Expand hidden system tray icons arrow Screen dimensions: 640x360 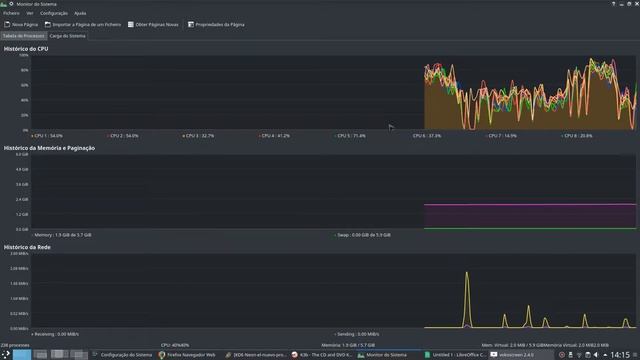(605, 355)
